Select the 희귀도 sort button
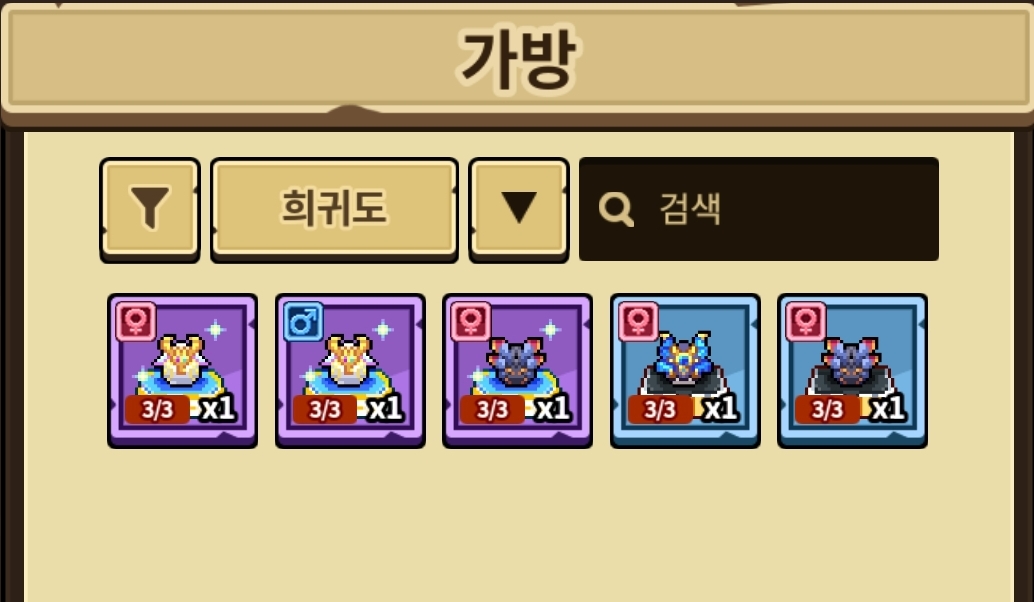Image resolution: width=1034 pixels, height=602 pixels. (334, 209)
